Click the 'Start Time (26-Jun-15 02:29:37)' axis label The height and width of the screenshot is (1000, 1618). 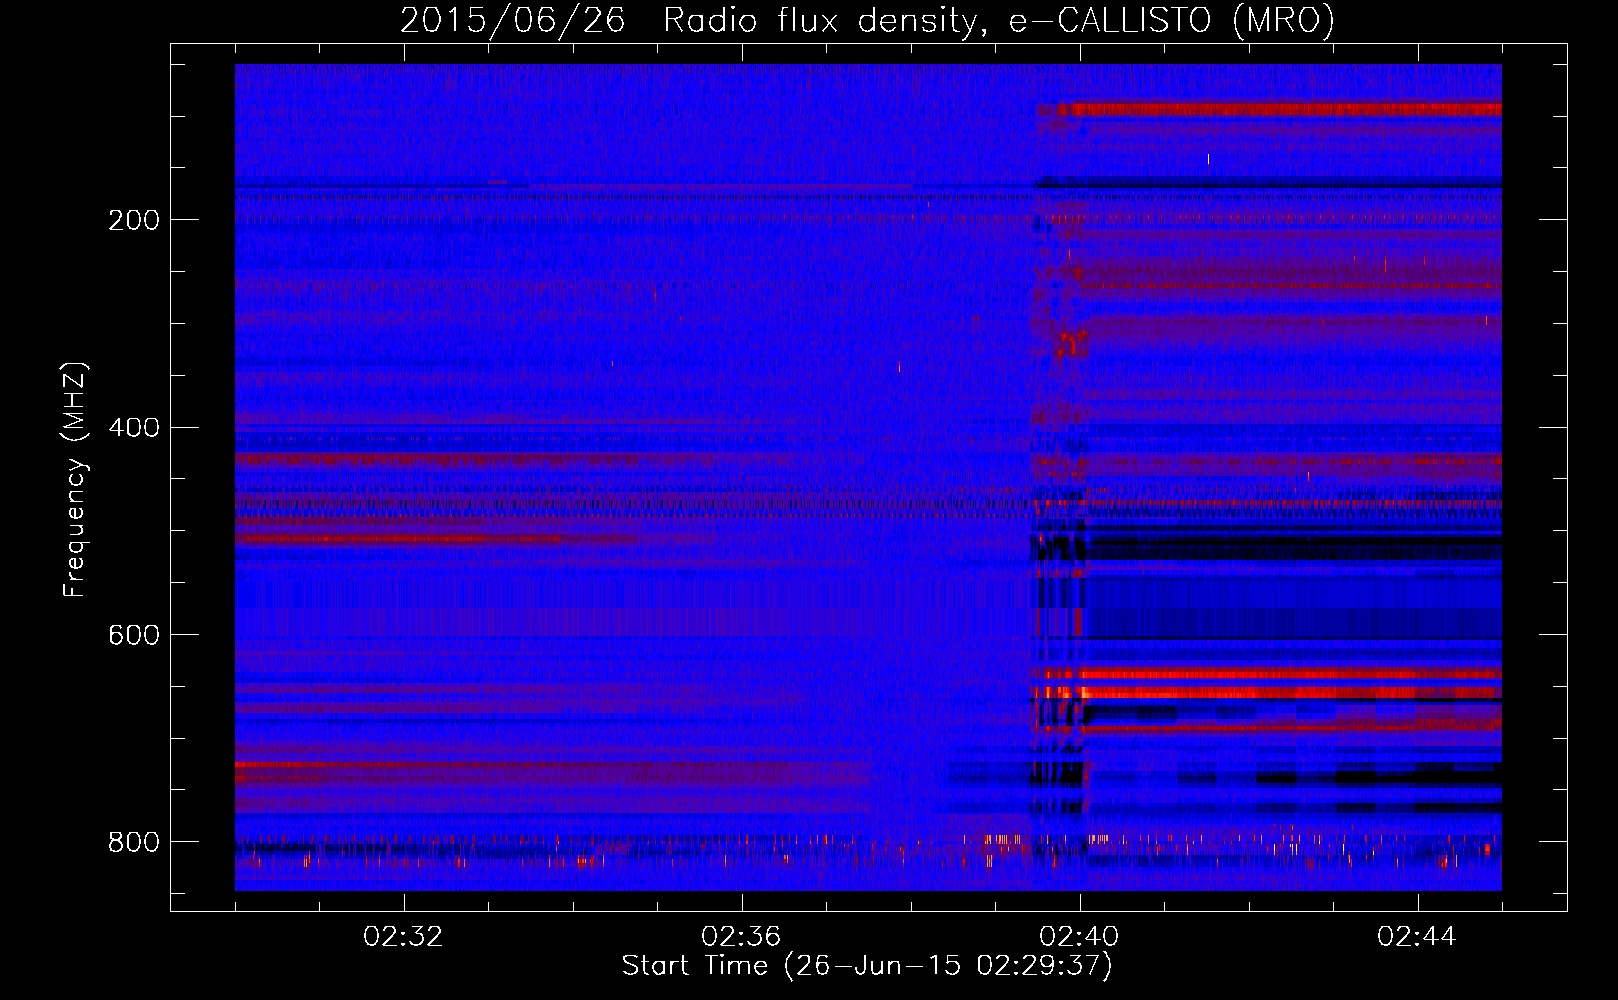[867, 966]
